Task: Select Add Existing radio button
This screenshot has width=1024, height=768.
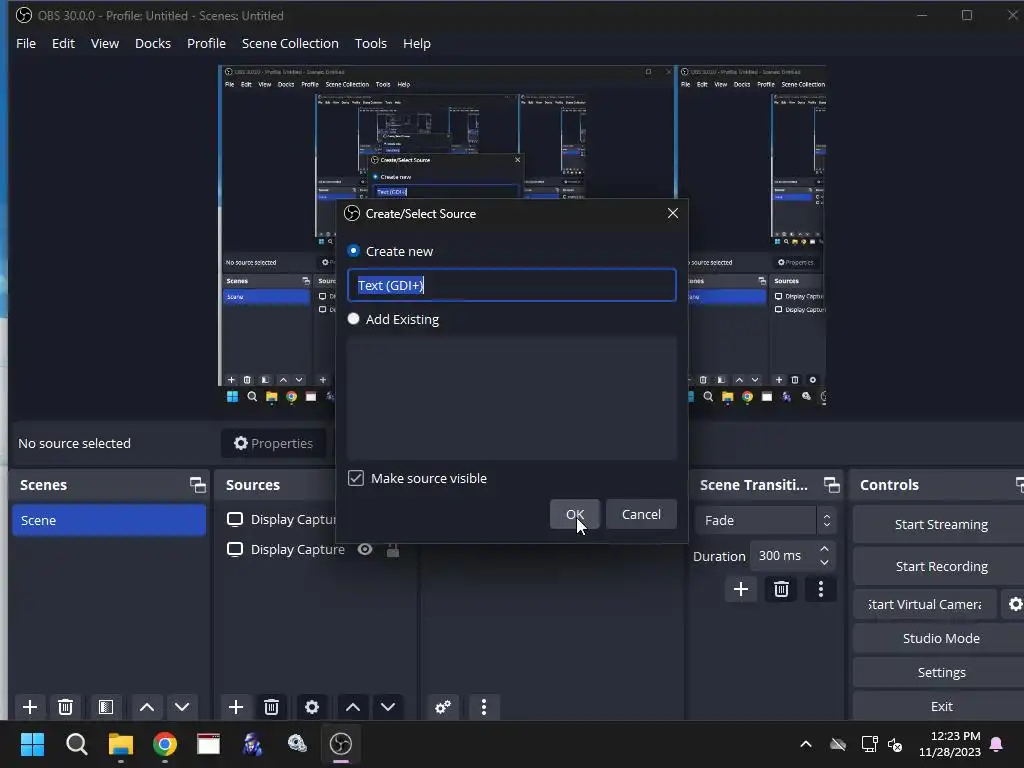Action: click(x=354, y=319)
